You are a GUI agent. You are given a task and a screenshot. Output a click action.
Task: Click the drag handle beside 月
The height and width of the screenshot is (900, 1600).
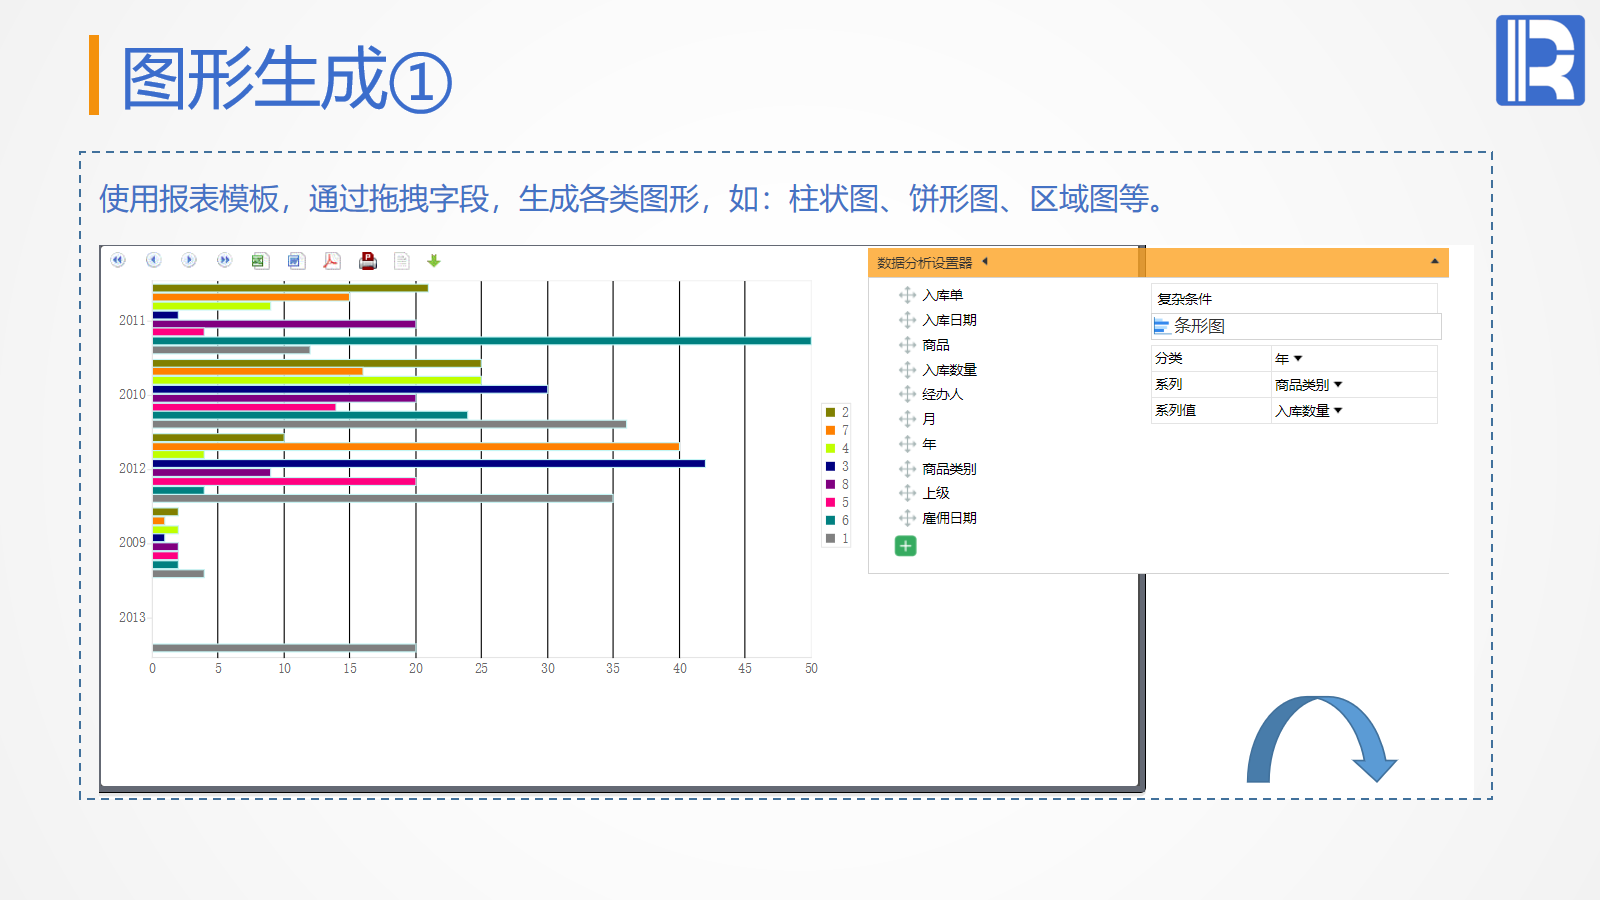click(x=907, y=419)
